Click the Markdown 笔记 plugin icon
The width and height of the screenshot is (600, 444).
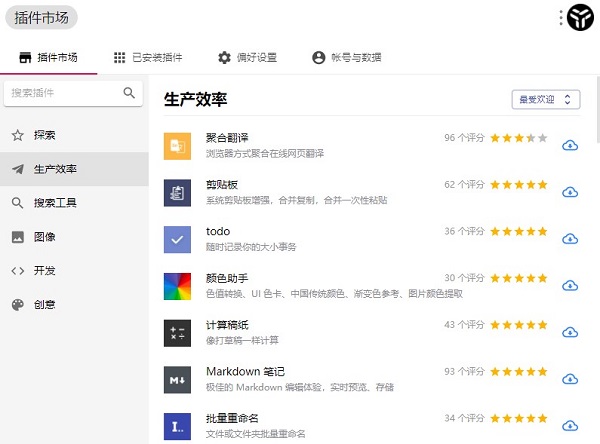click(177, 379)
